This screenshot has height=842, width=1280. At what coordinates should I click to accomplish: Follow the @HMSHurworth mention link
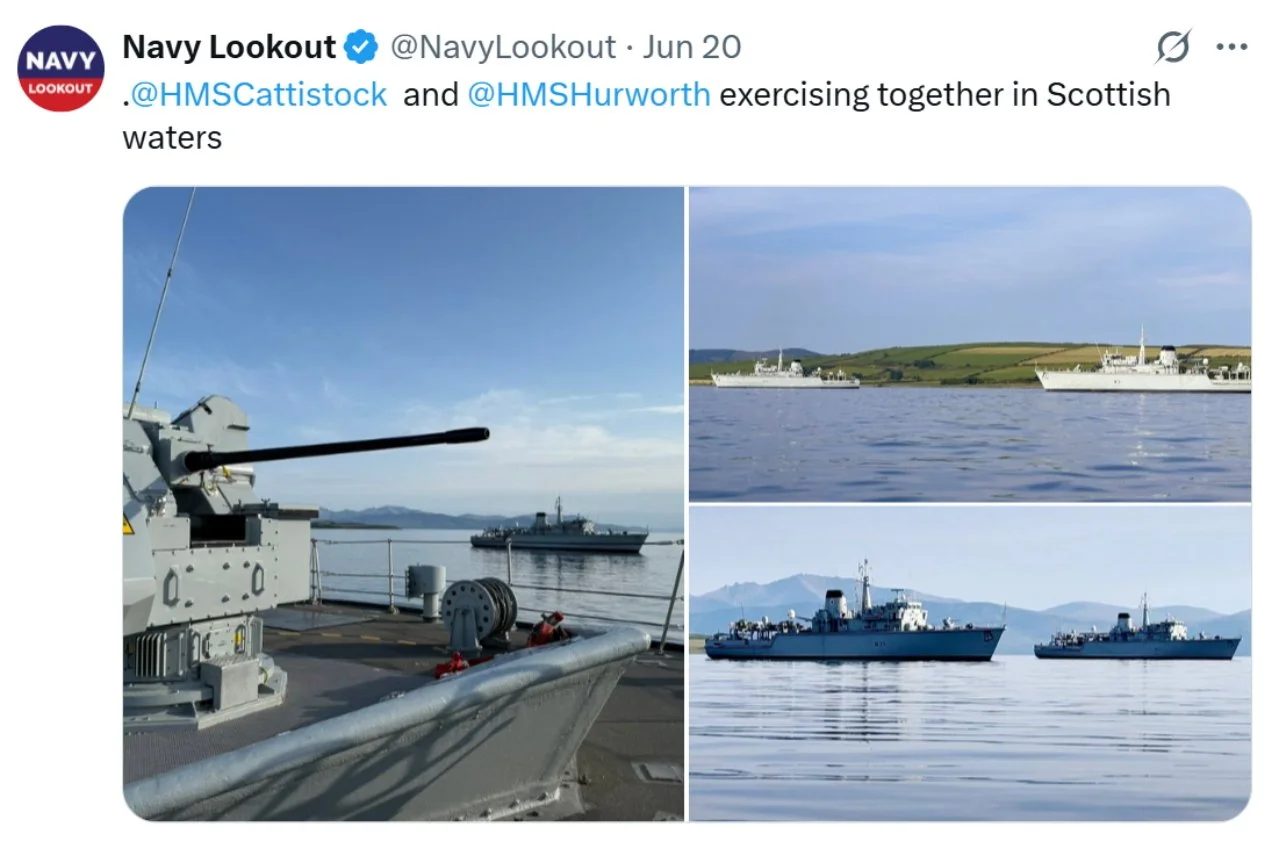[589, 94]
